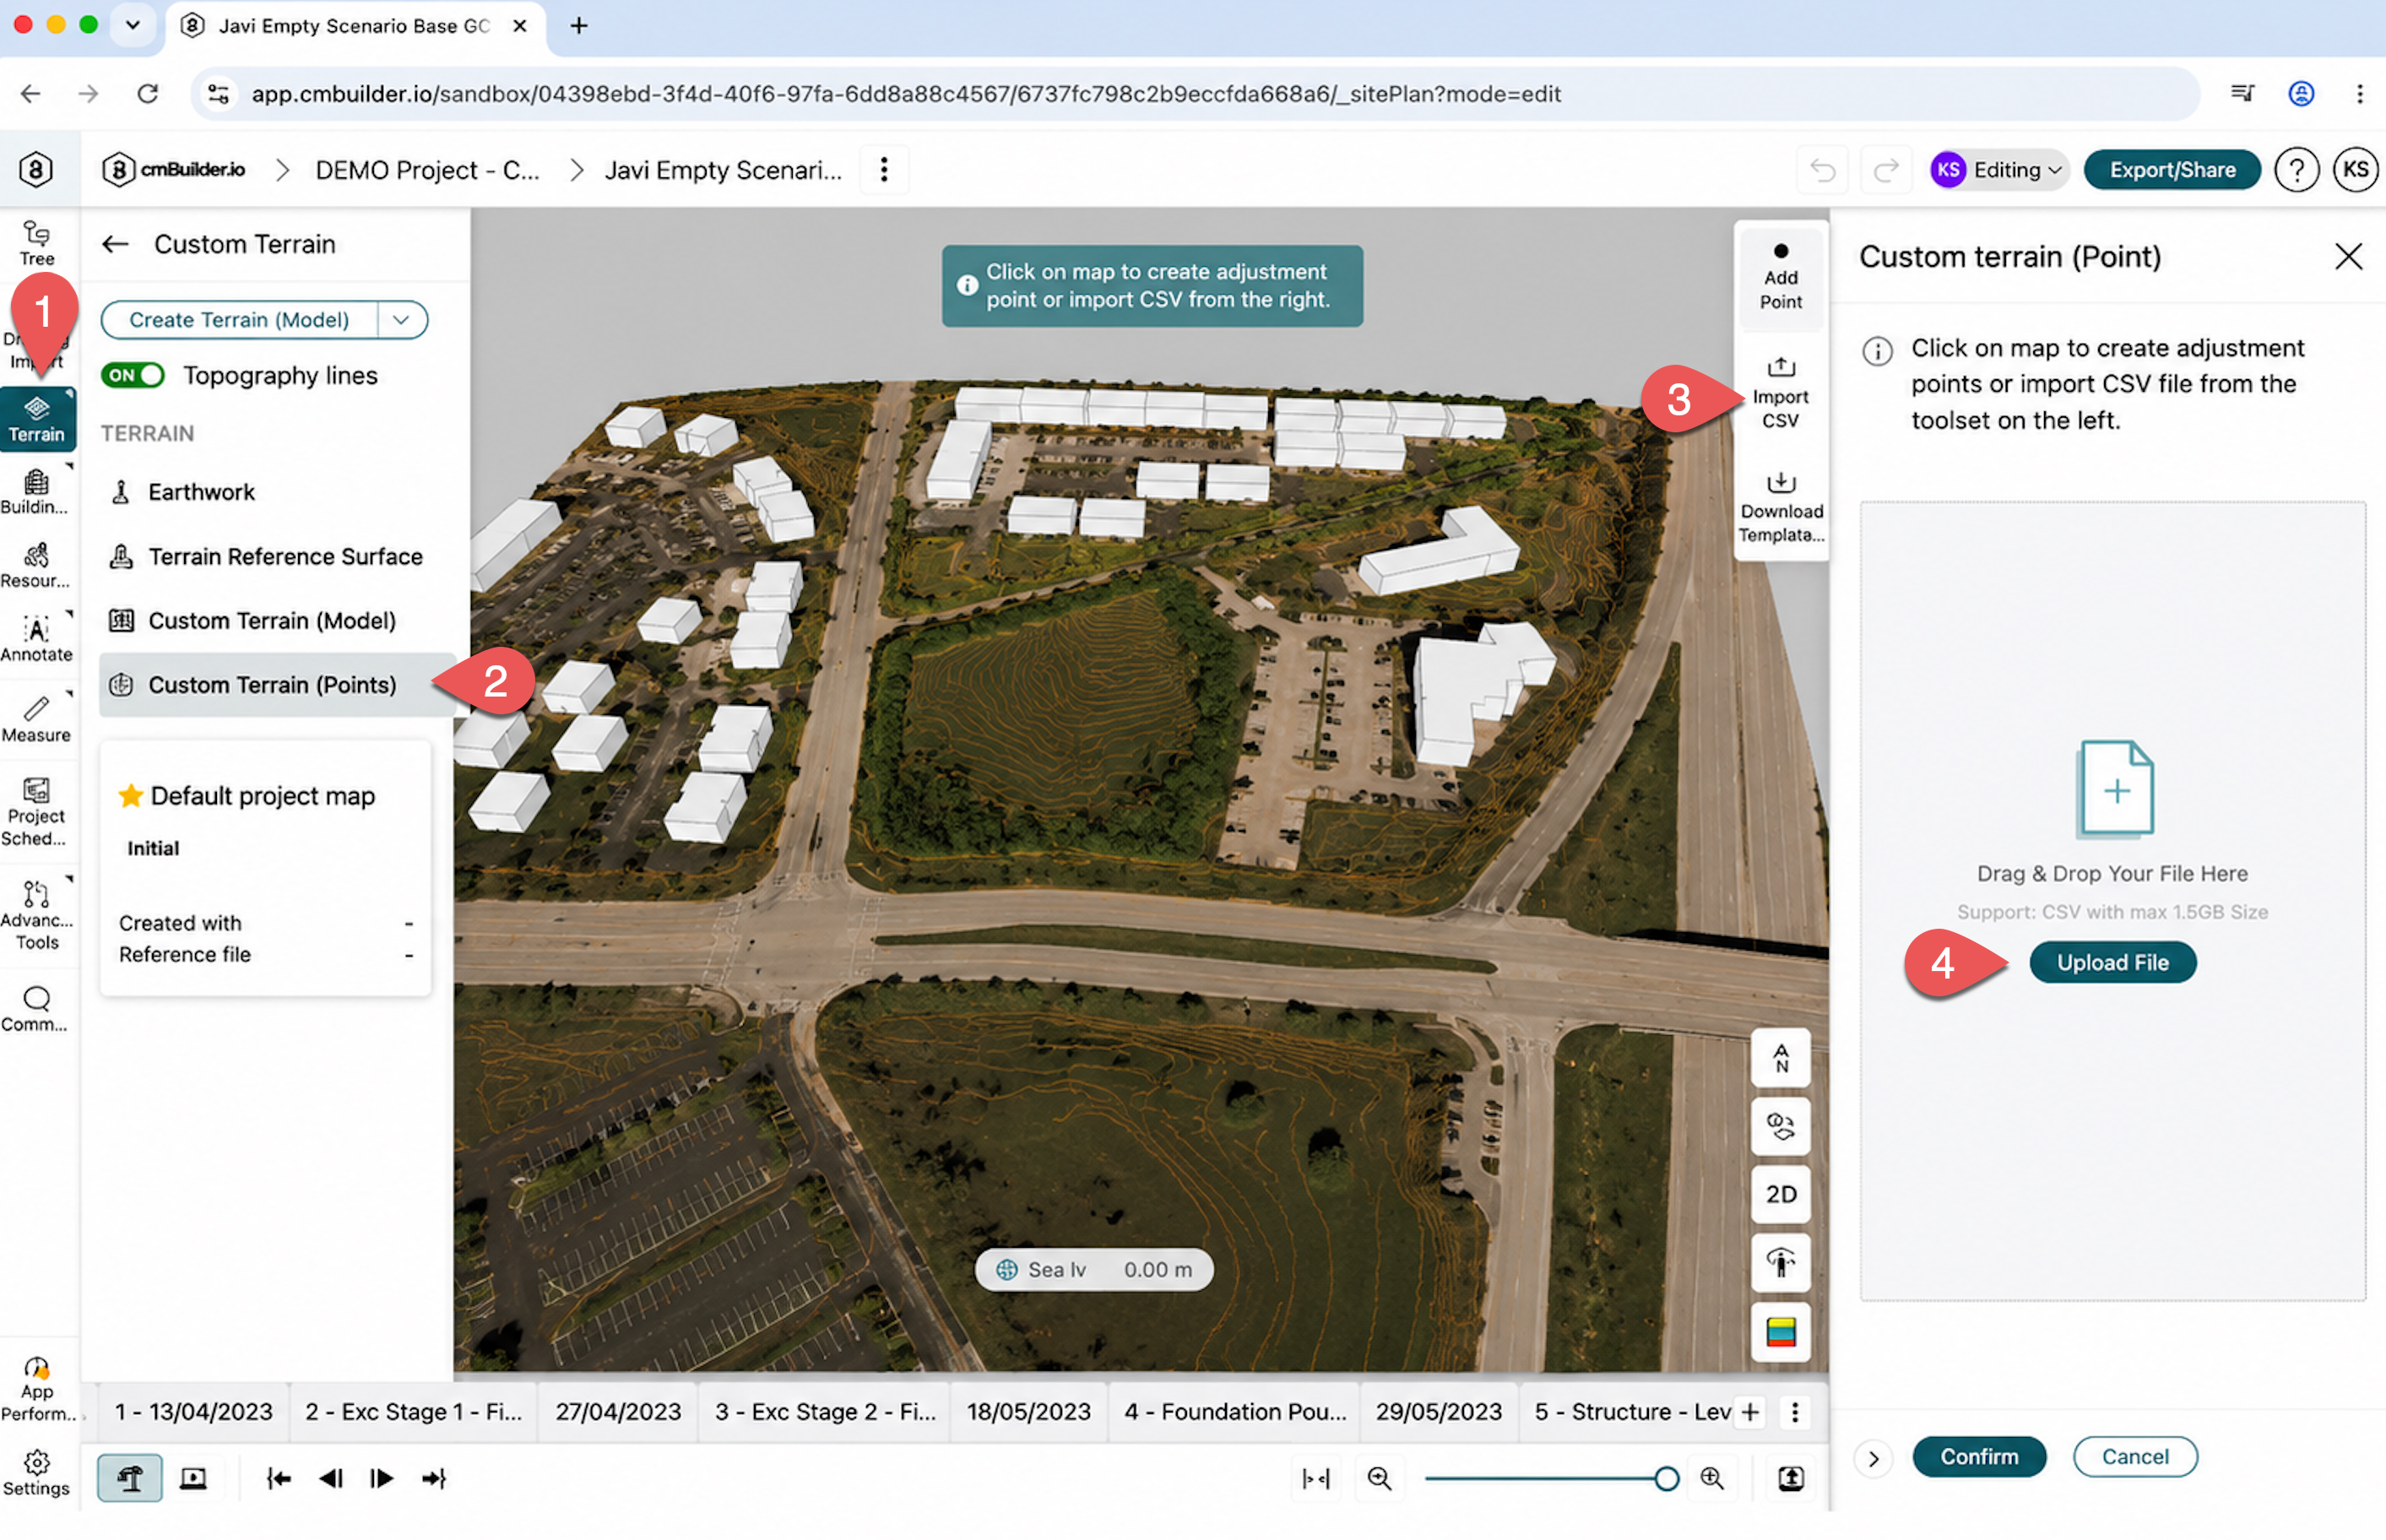
Task: Switch the map to 2D view
Action: pyautogui.click(x=1781, y=1194)
